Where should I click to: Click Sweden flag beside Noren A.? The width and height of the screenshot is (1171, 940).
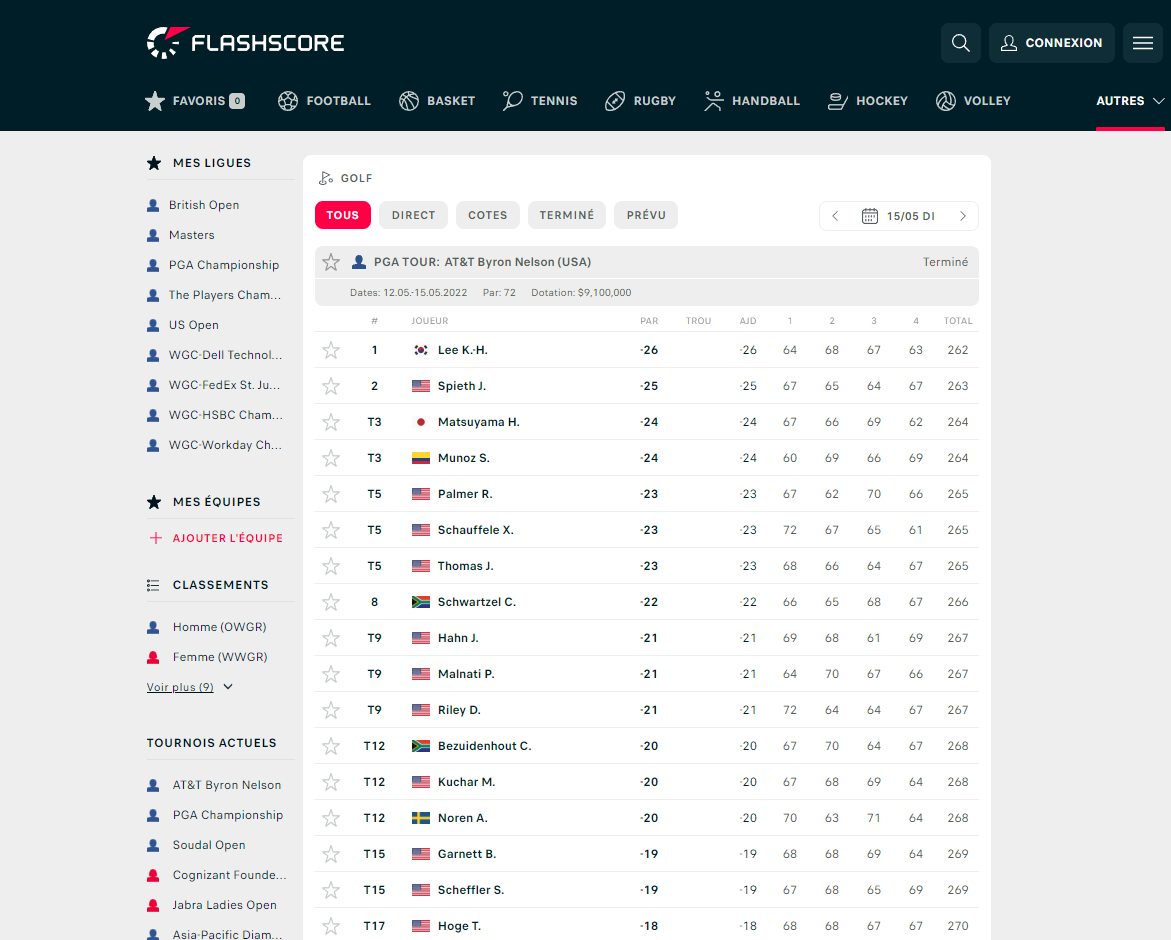point(421,818)
